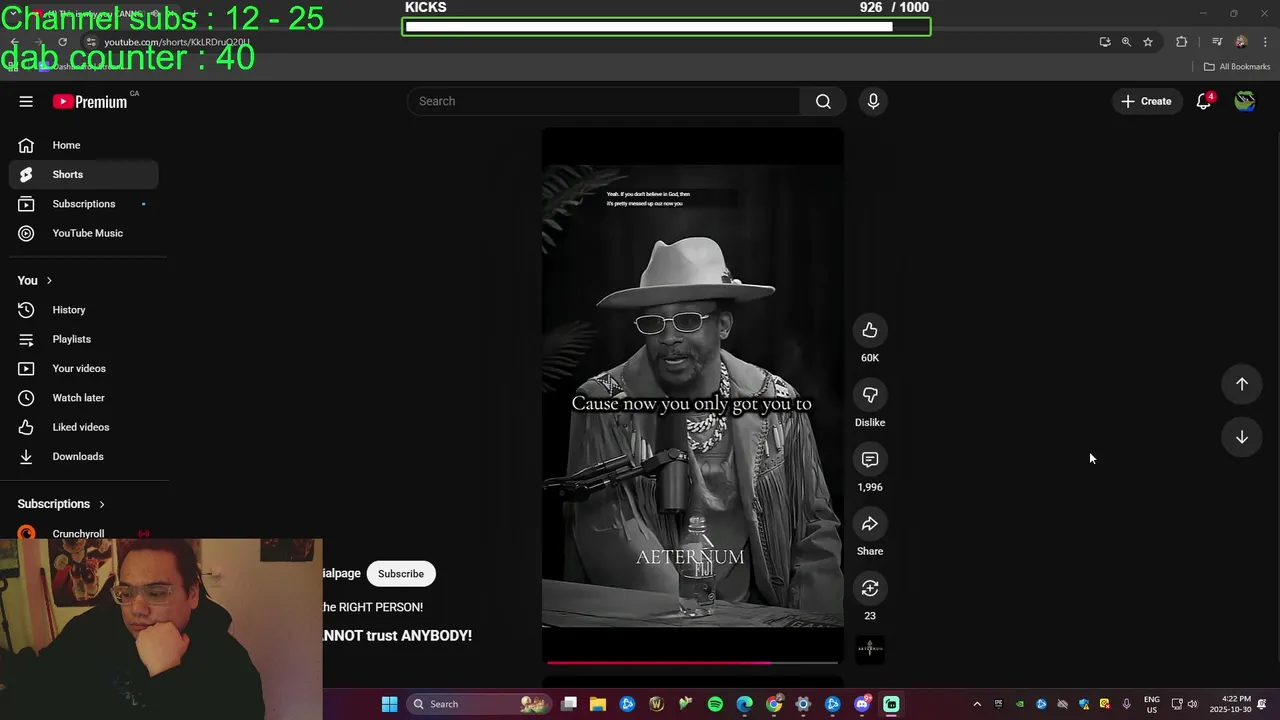Expand the You section
The width and height of the screenshot is (1280, 720).
tap(35, 280)
